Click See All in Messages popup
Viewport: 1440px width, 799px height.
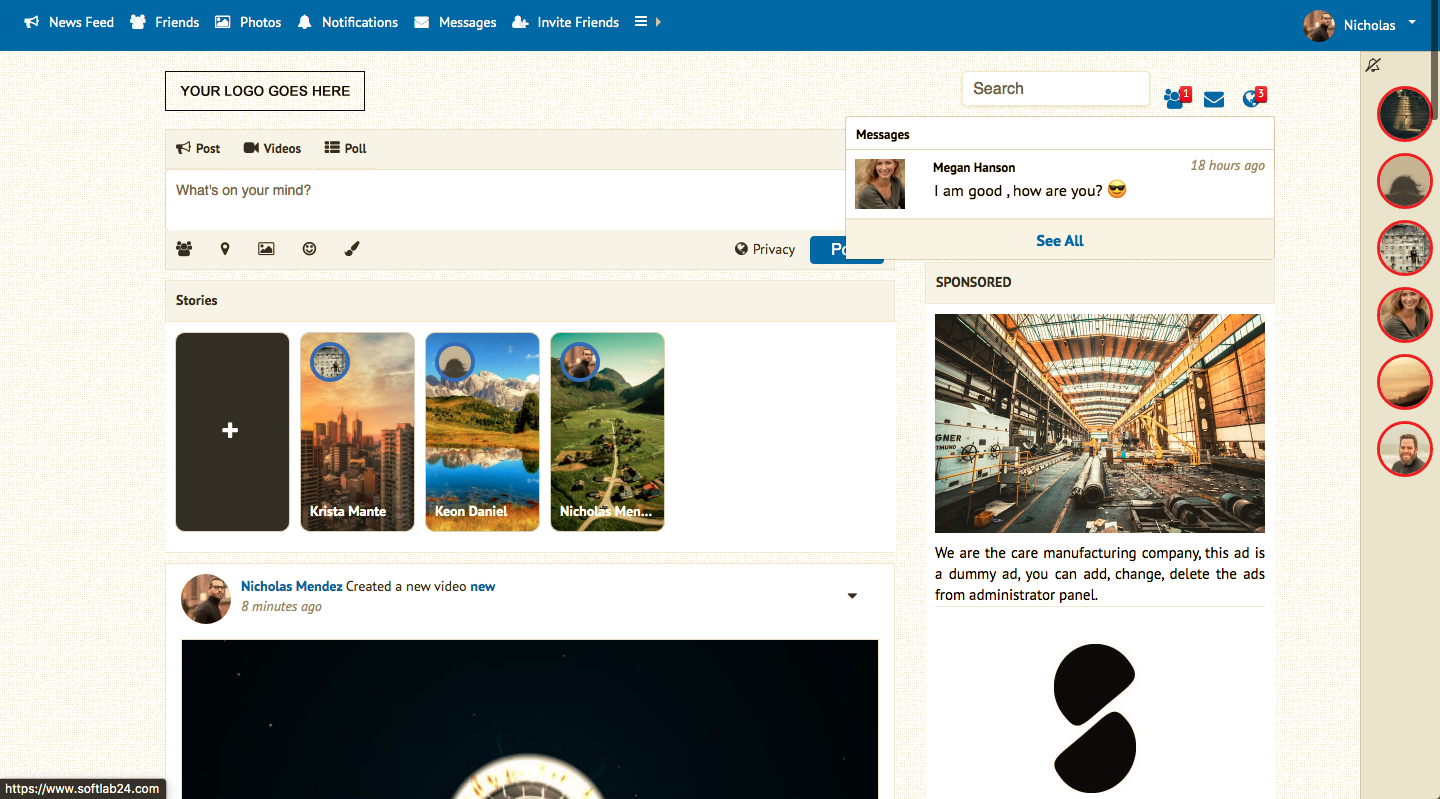point(1060,241)
